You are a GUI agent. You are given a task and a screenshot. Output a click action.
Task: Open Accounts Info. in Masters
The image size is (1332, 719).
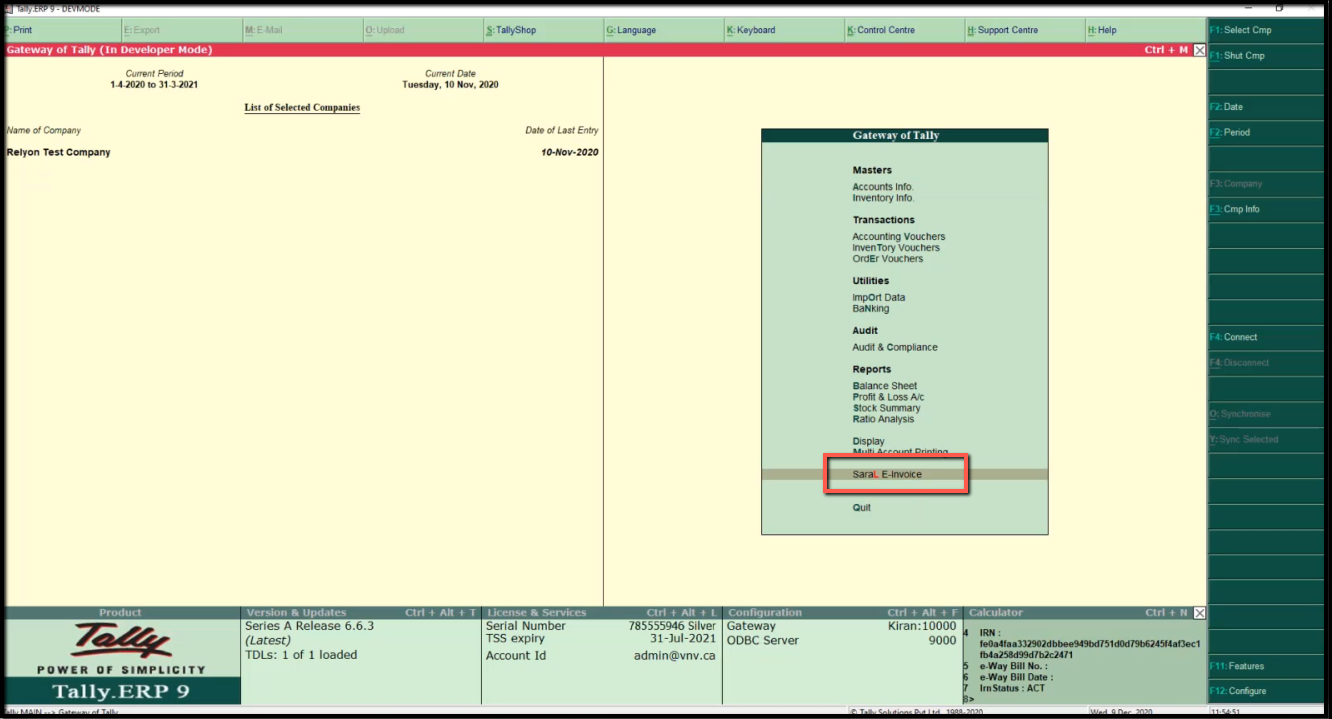[883, 187]
